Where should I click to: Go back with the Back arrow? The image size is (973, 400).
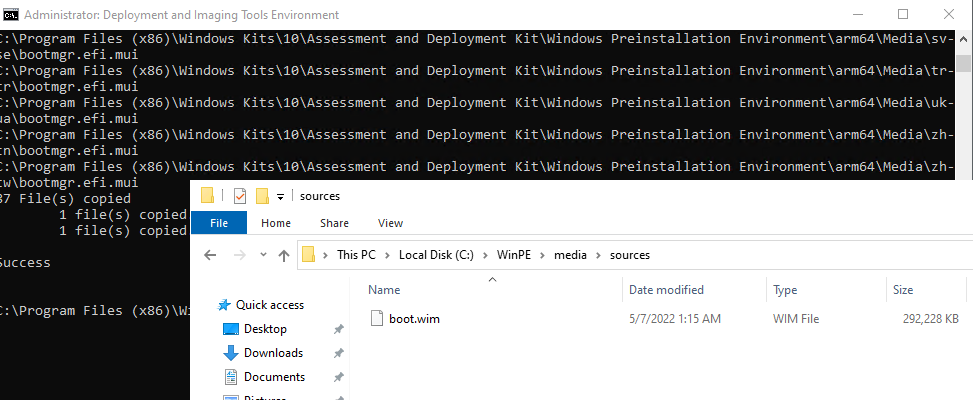[x=210, y=255]
